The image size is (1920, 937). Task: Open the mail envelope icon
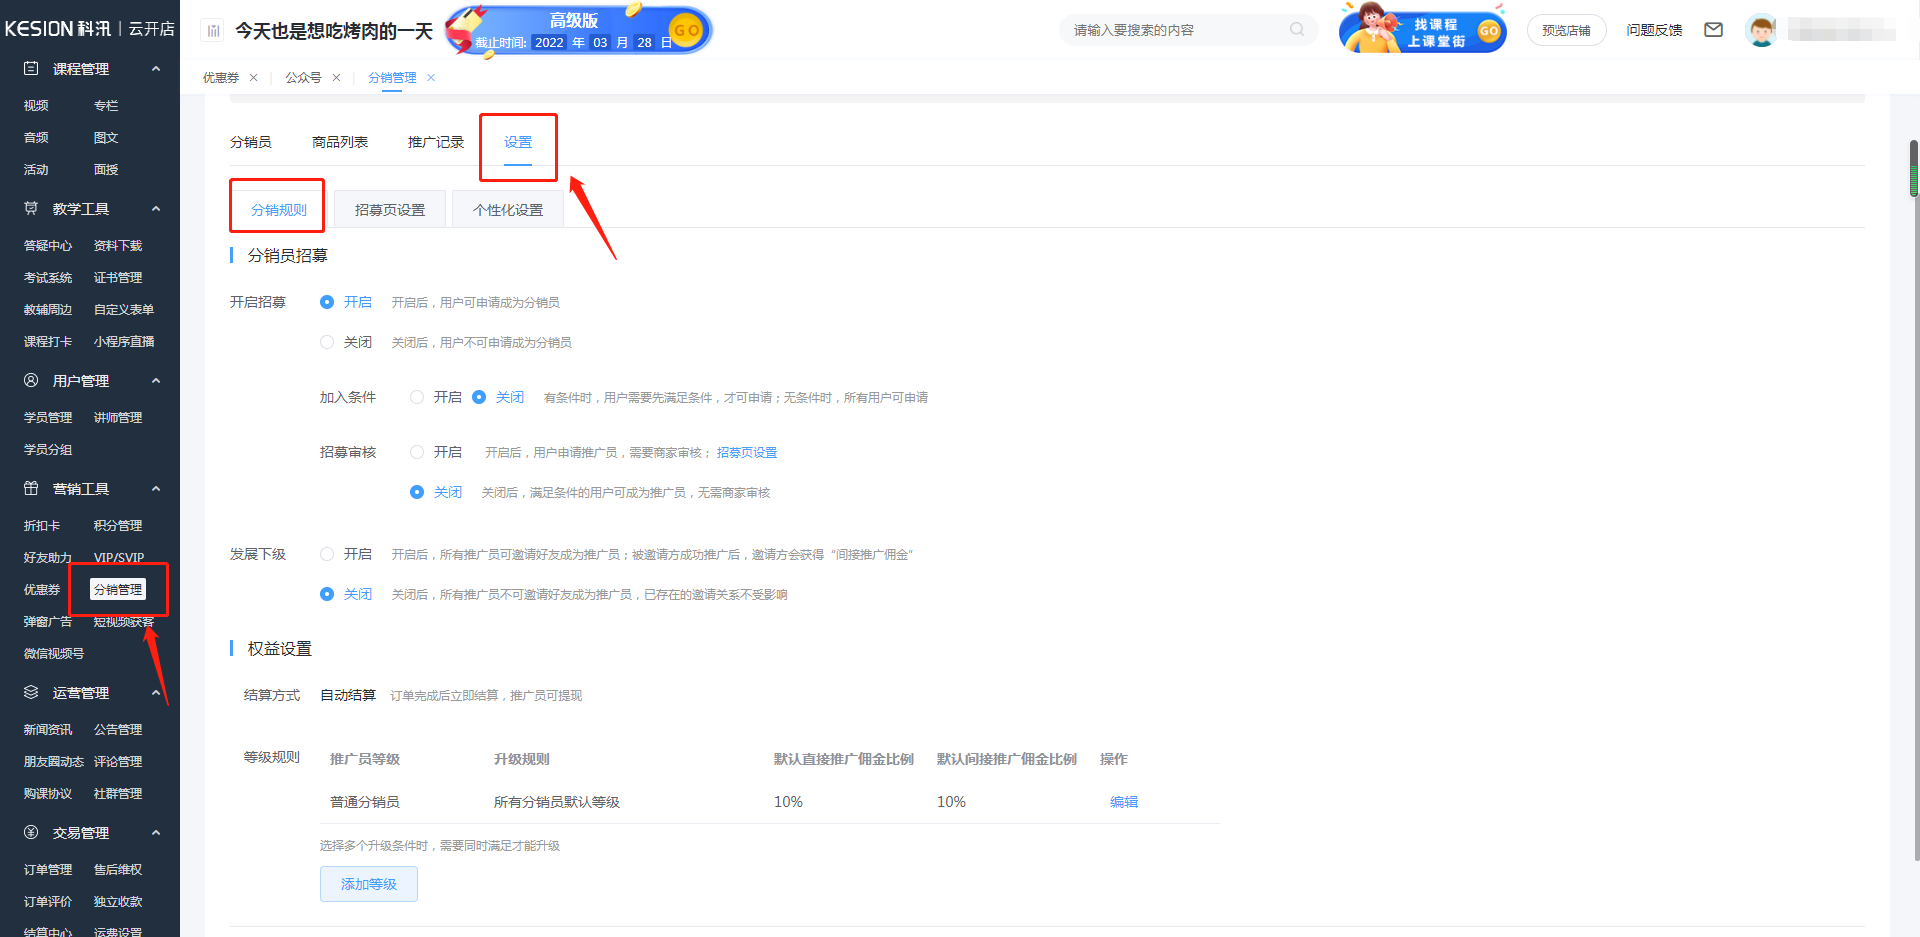(1713, 30)
